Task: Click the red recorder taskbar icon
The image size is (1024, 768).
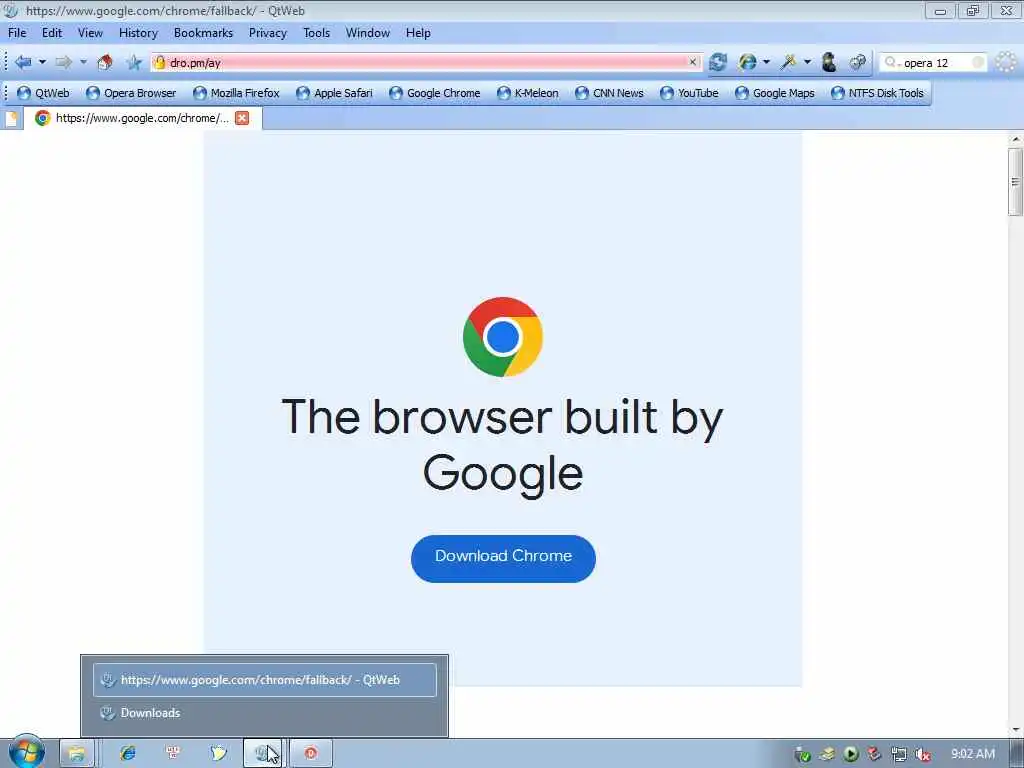Action: 311,754
